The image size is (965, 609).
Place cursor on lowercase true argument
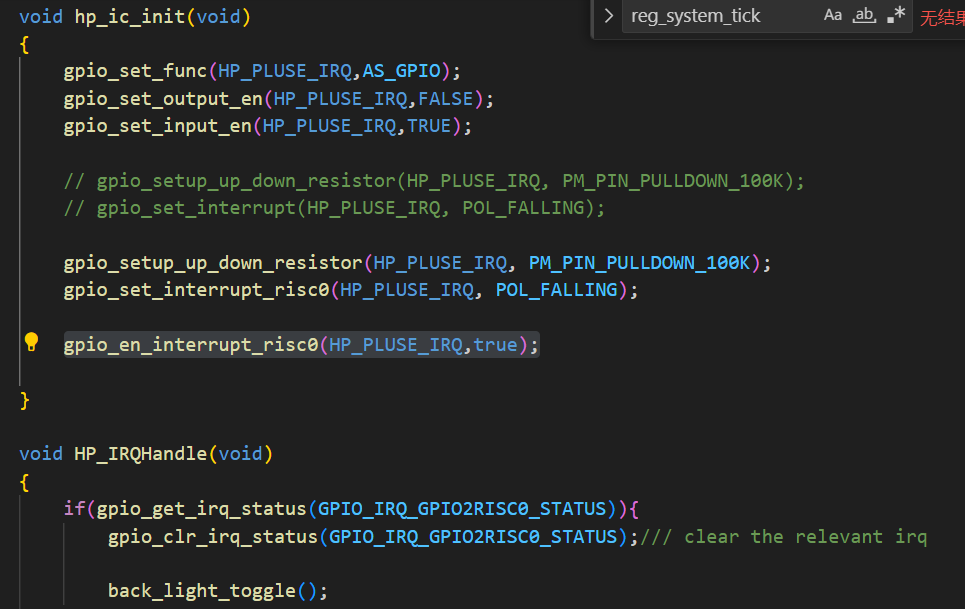pyautogui.click(x=495, y=345)
